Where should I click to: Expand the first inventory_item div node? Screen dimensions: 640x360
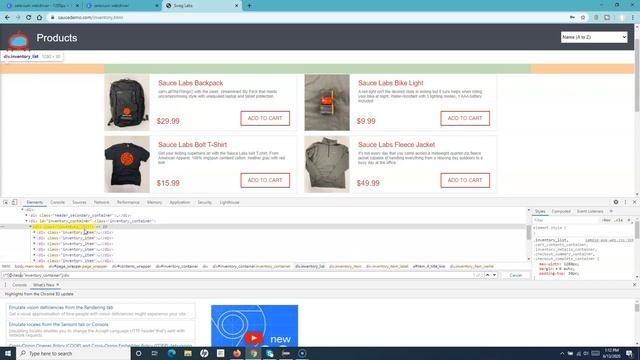pyautogui.click(x=35, y=232)
